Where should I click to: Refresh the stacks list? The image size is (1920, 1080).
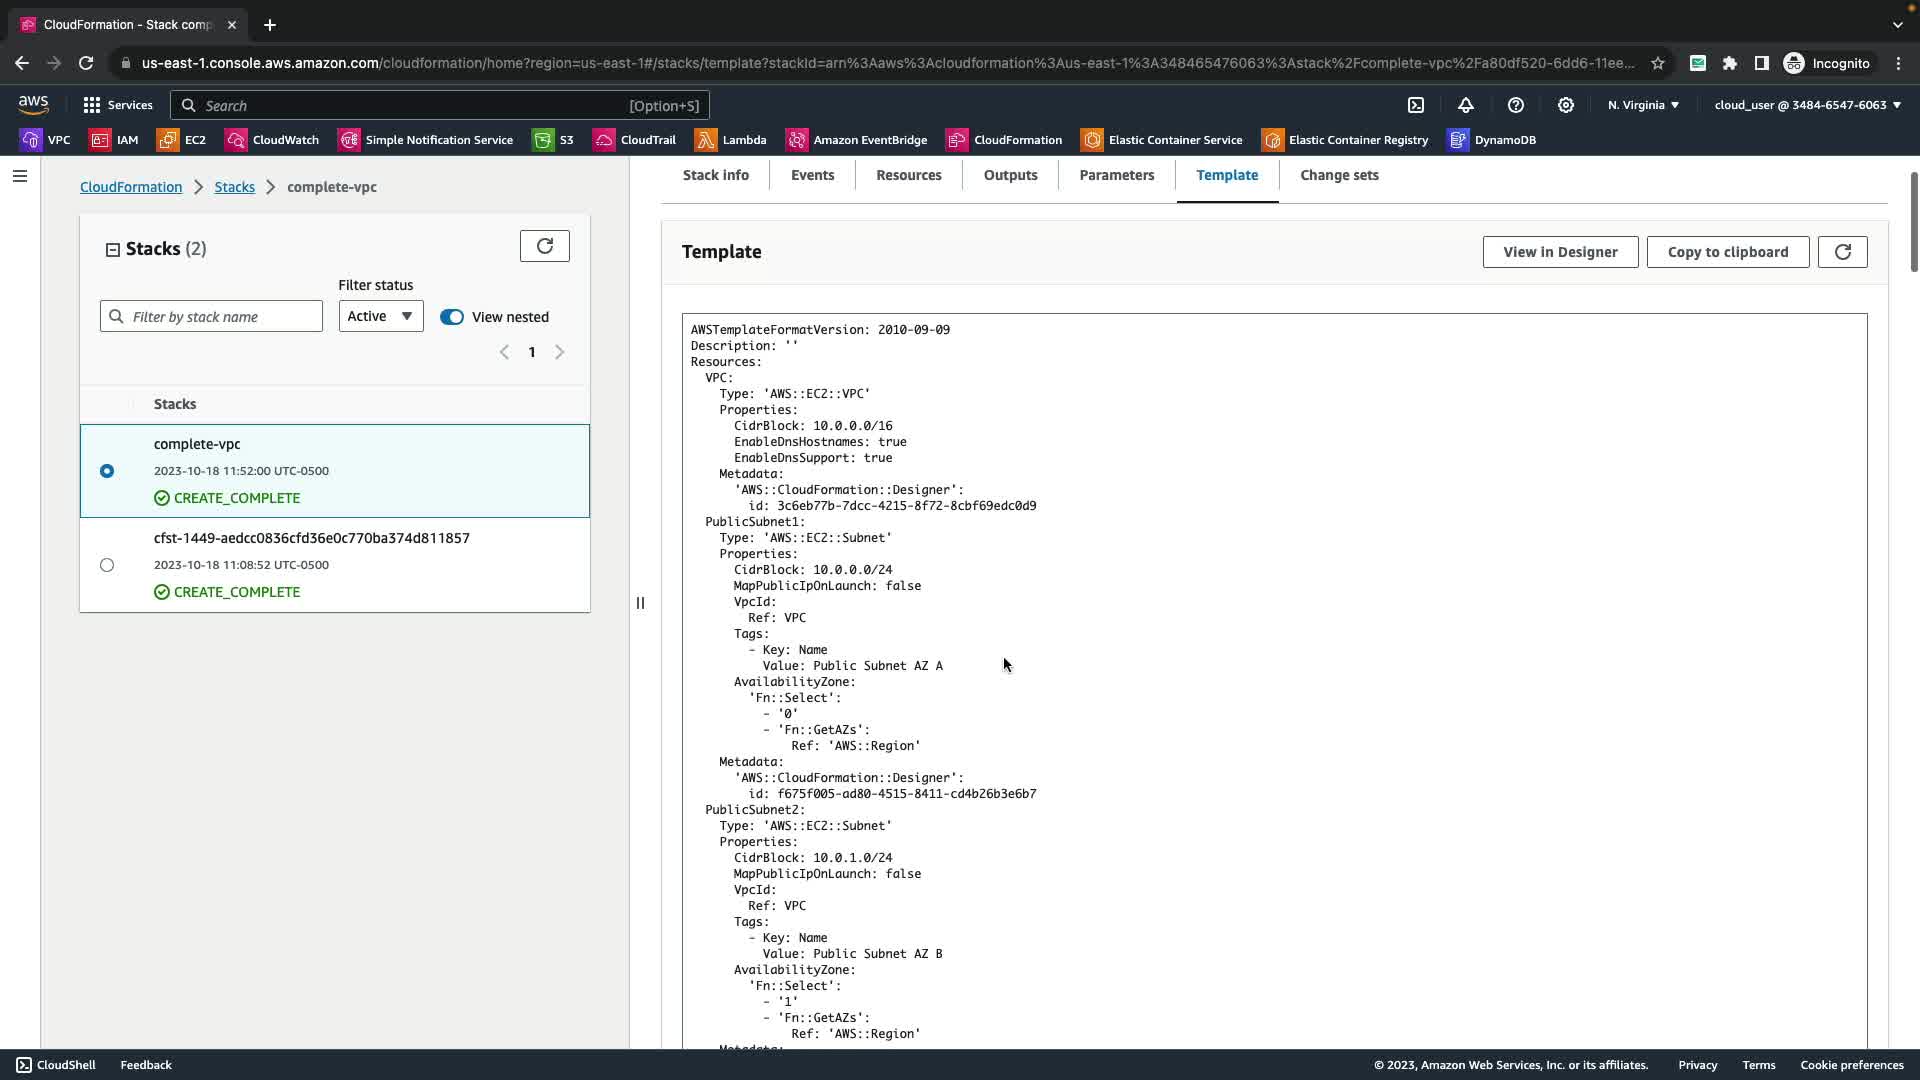click(x=545, y=246)
